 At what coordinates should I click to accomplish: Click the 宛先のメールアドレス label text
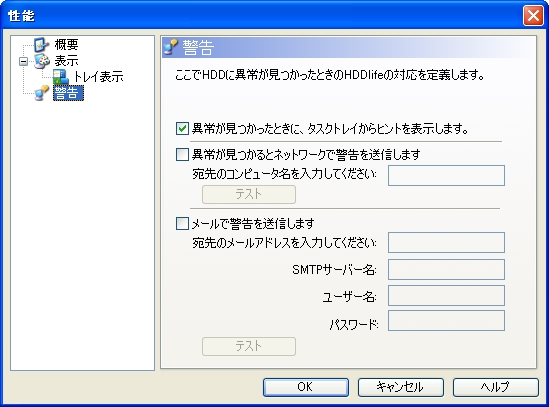click(x=284, y=243)
